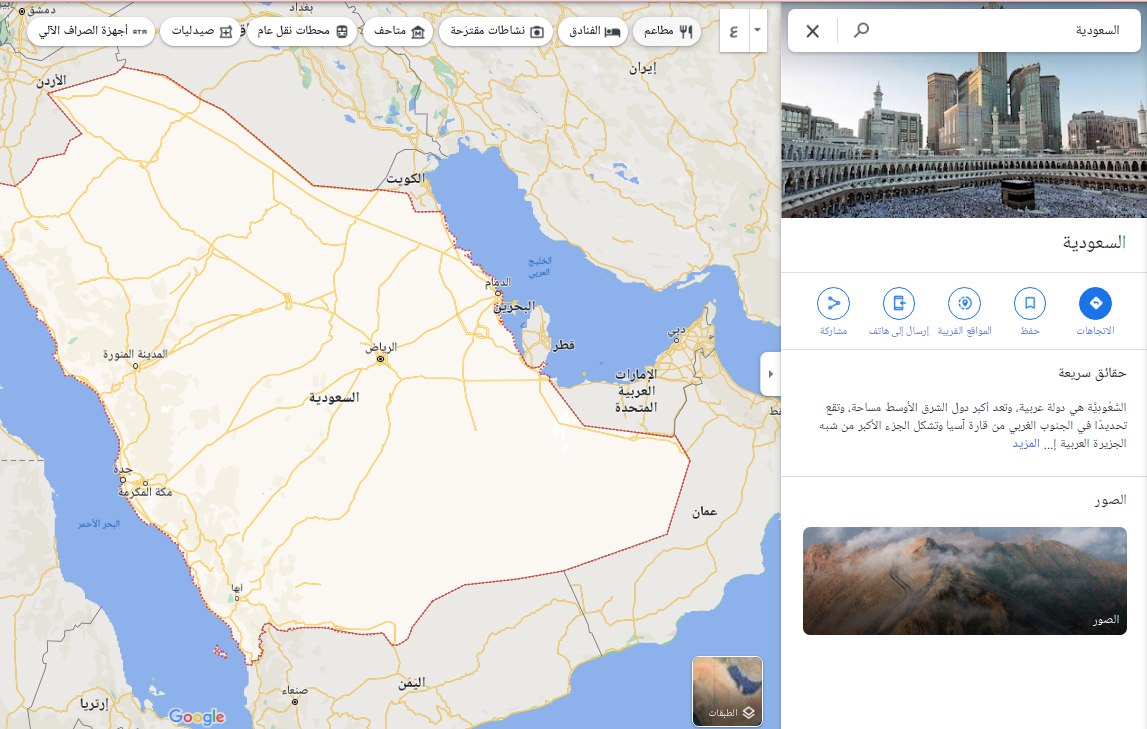
Task: Save the place with حفظ icon
Action: pos(1030,303)
